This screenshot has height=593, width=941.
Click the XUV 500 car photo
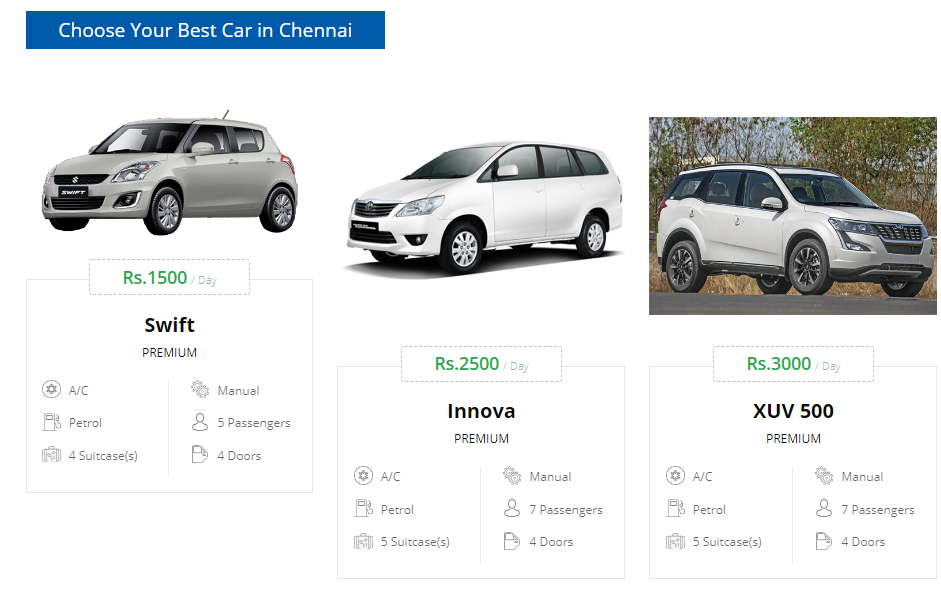point(793,215)
